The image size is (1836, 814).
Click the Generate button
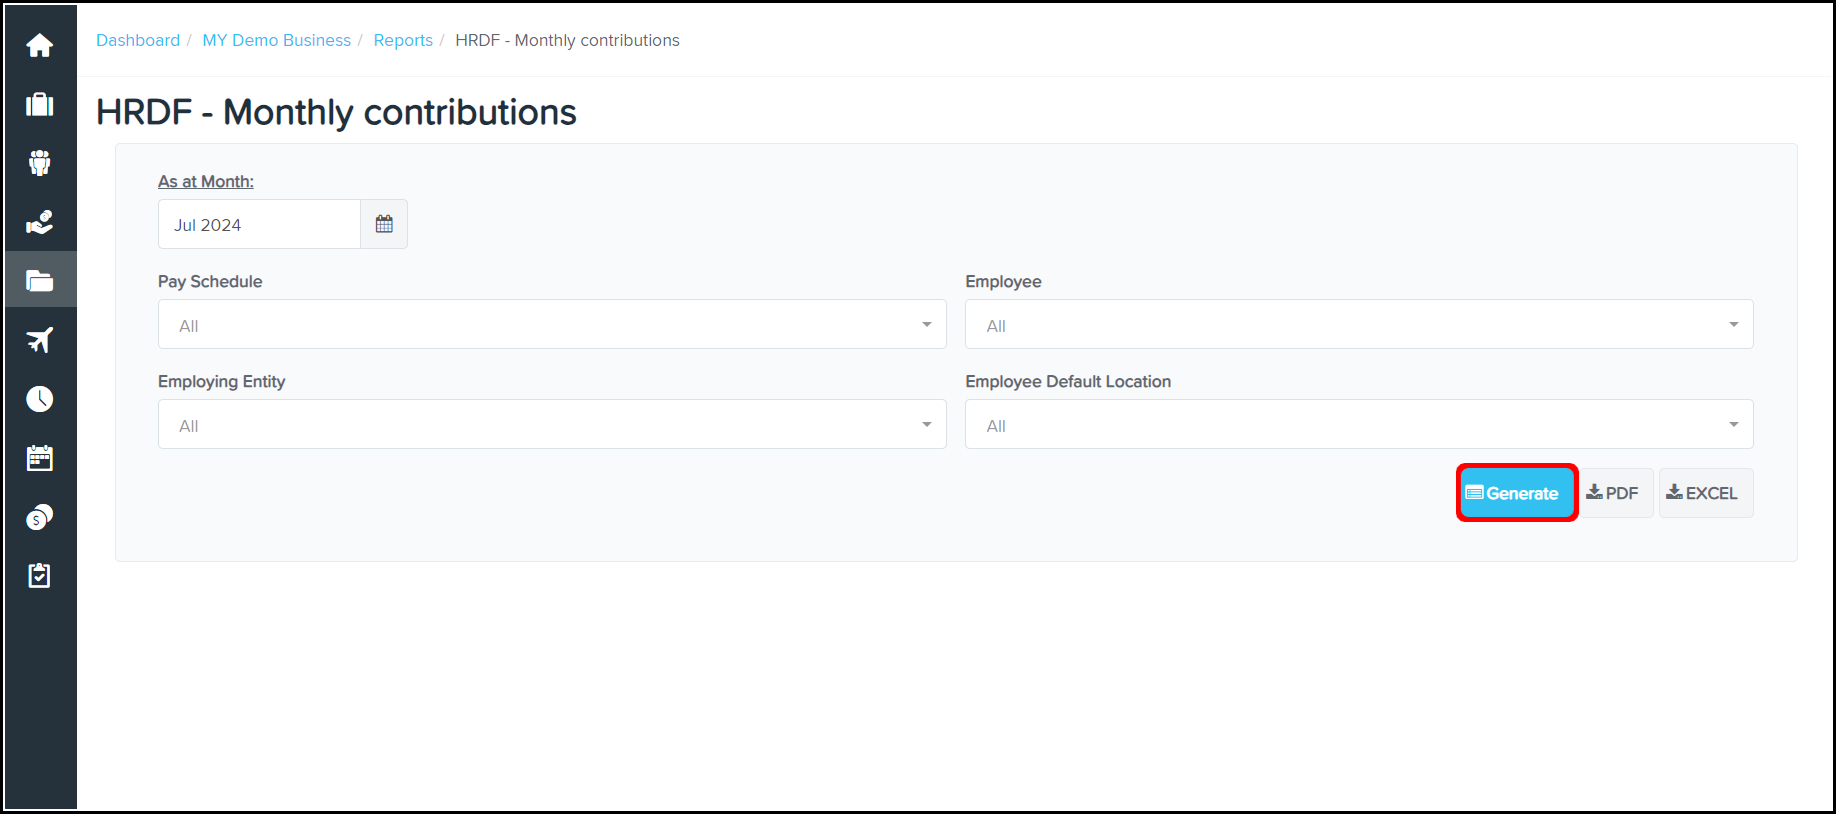tap(1516, 493)
